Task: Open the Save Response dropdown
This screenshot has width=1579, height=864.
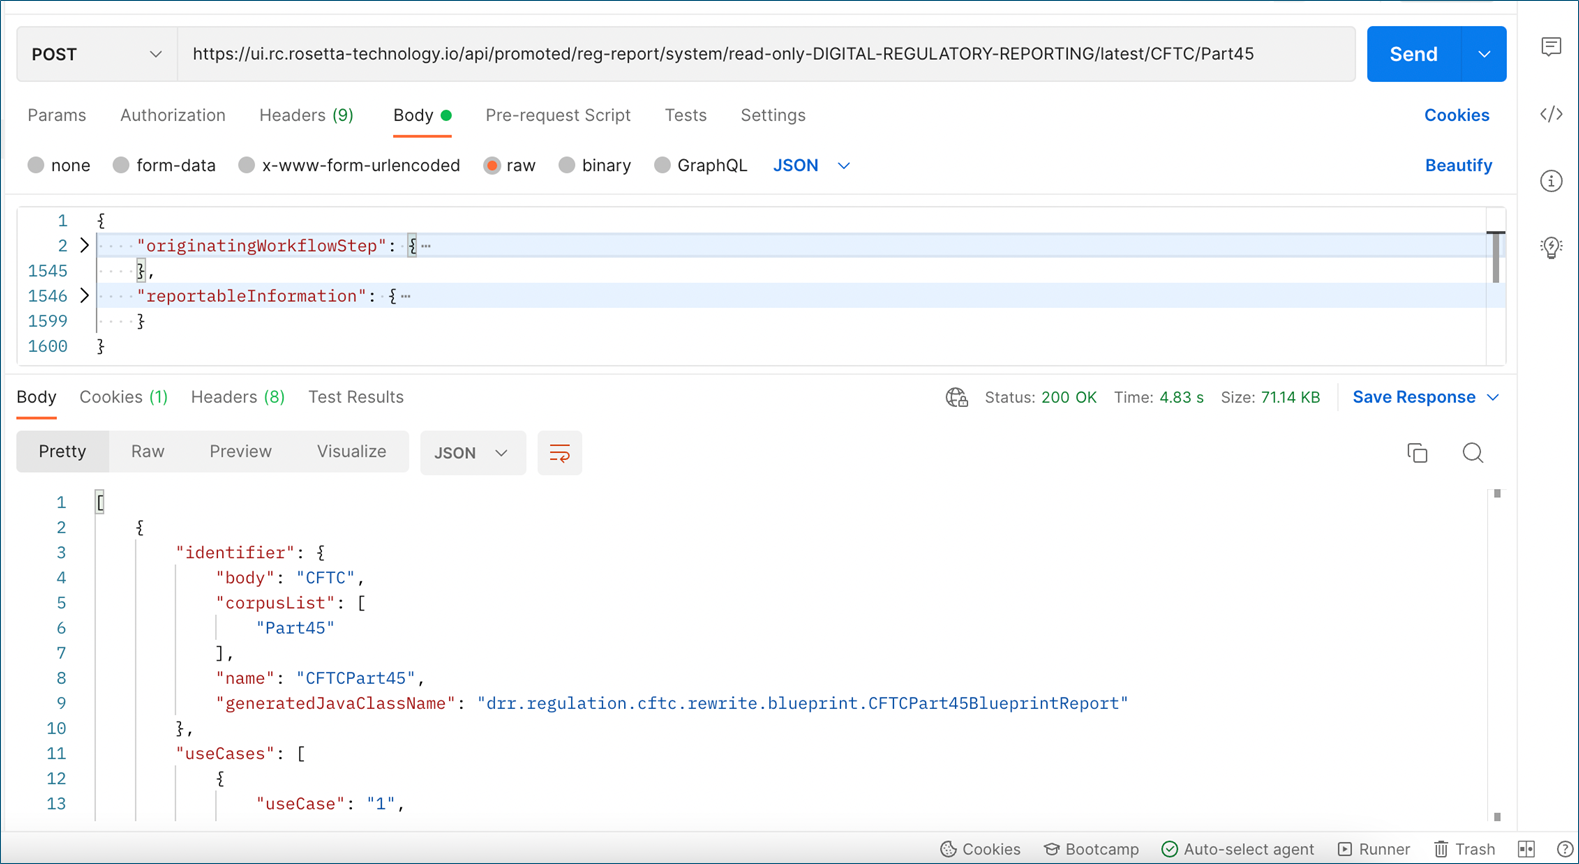Action: 1426,397
